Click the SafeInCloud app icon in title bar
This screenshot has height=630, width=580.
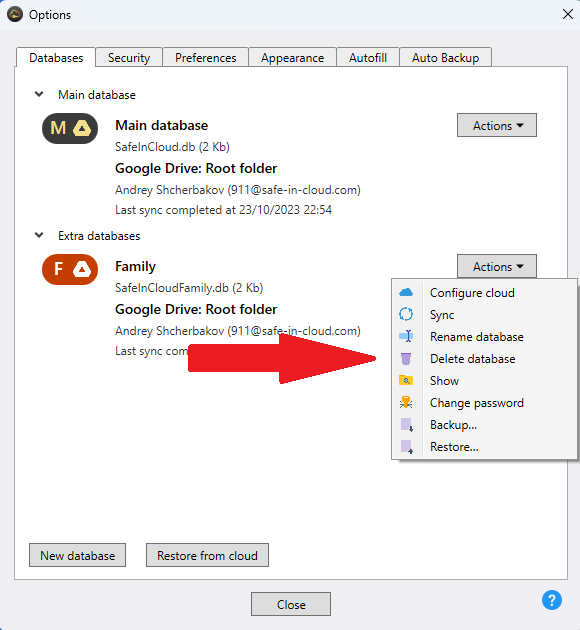15,14
